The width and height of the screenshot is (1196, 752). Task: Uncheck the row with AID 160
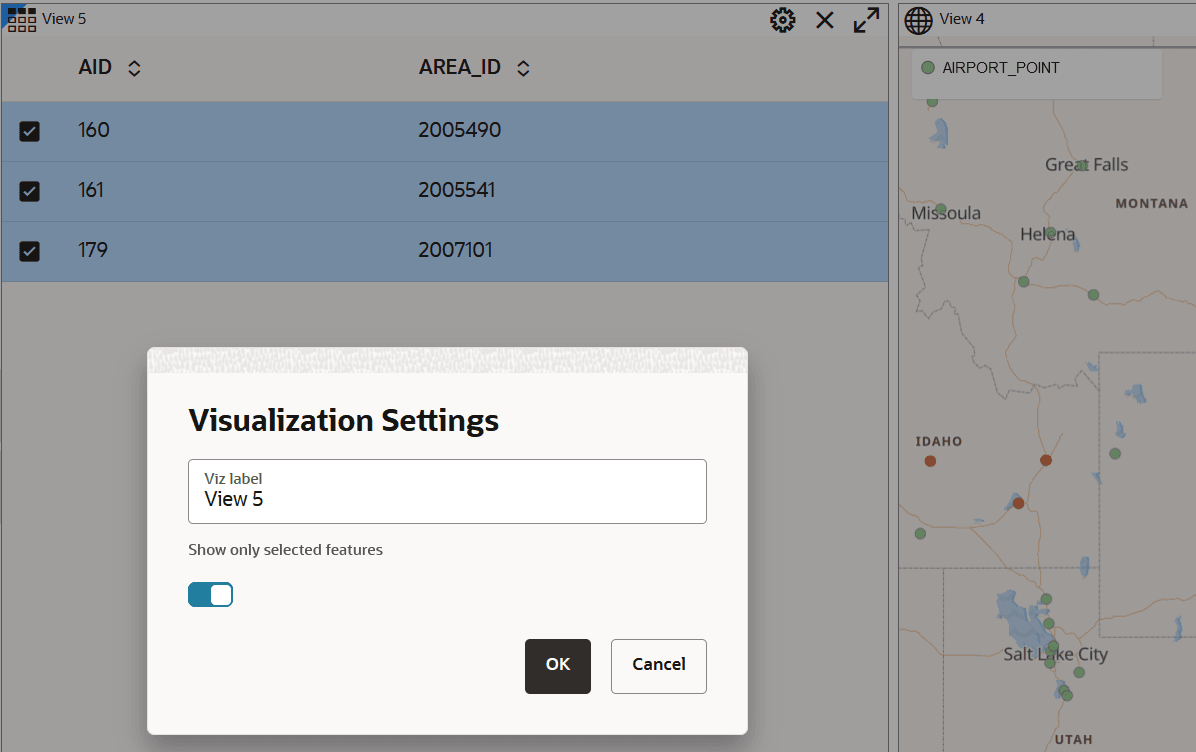tap(29, 131)
